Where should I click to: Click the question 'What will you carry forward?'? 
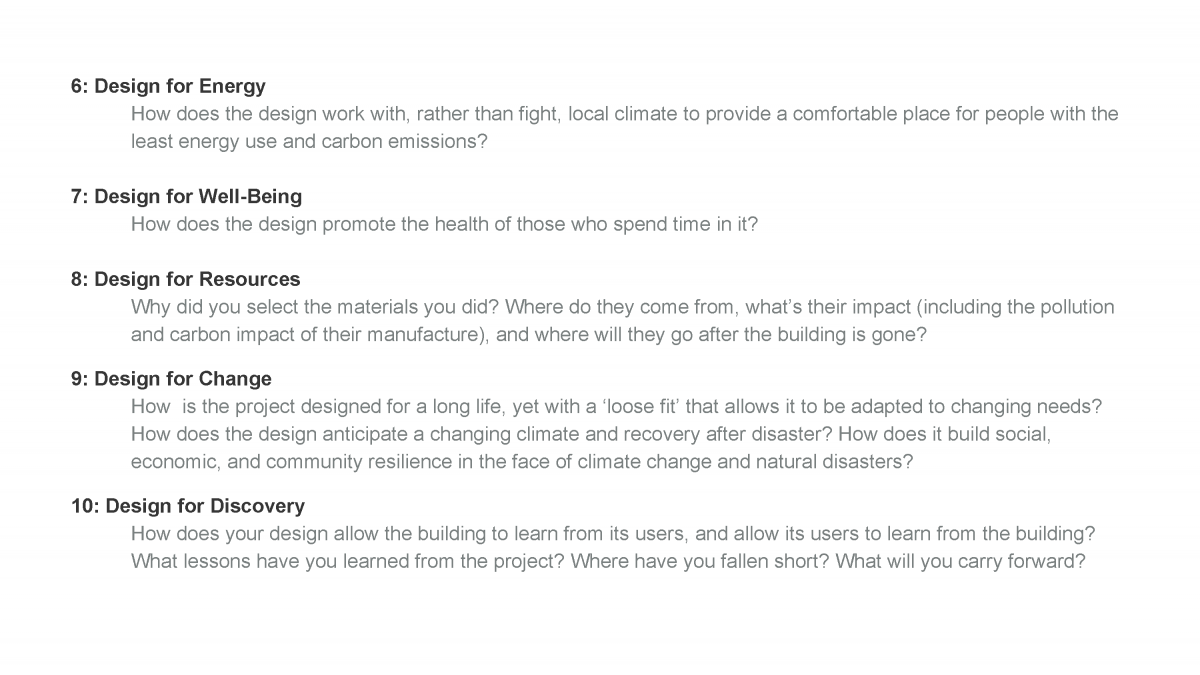[x=961, y=562]
